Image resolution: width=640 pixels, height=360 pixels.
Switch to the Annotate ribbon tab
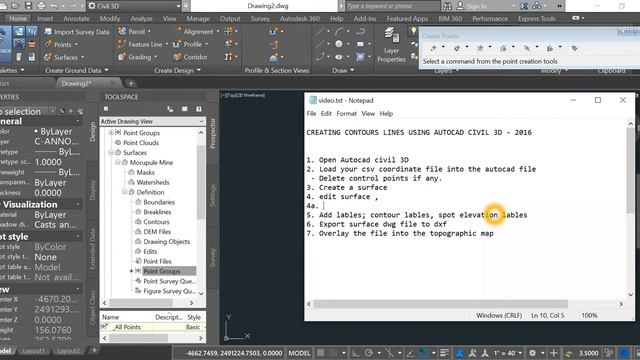(76, 19)
